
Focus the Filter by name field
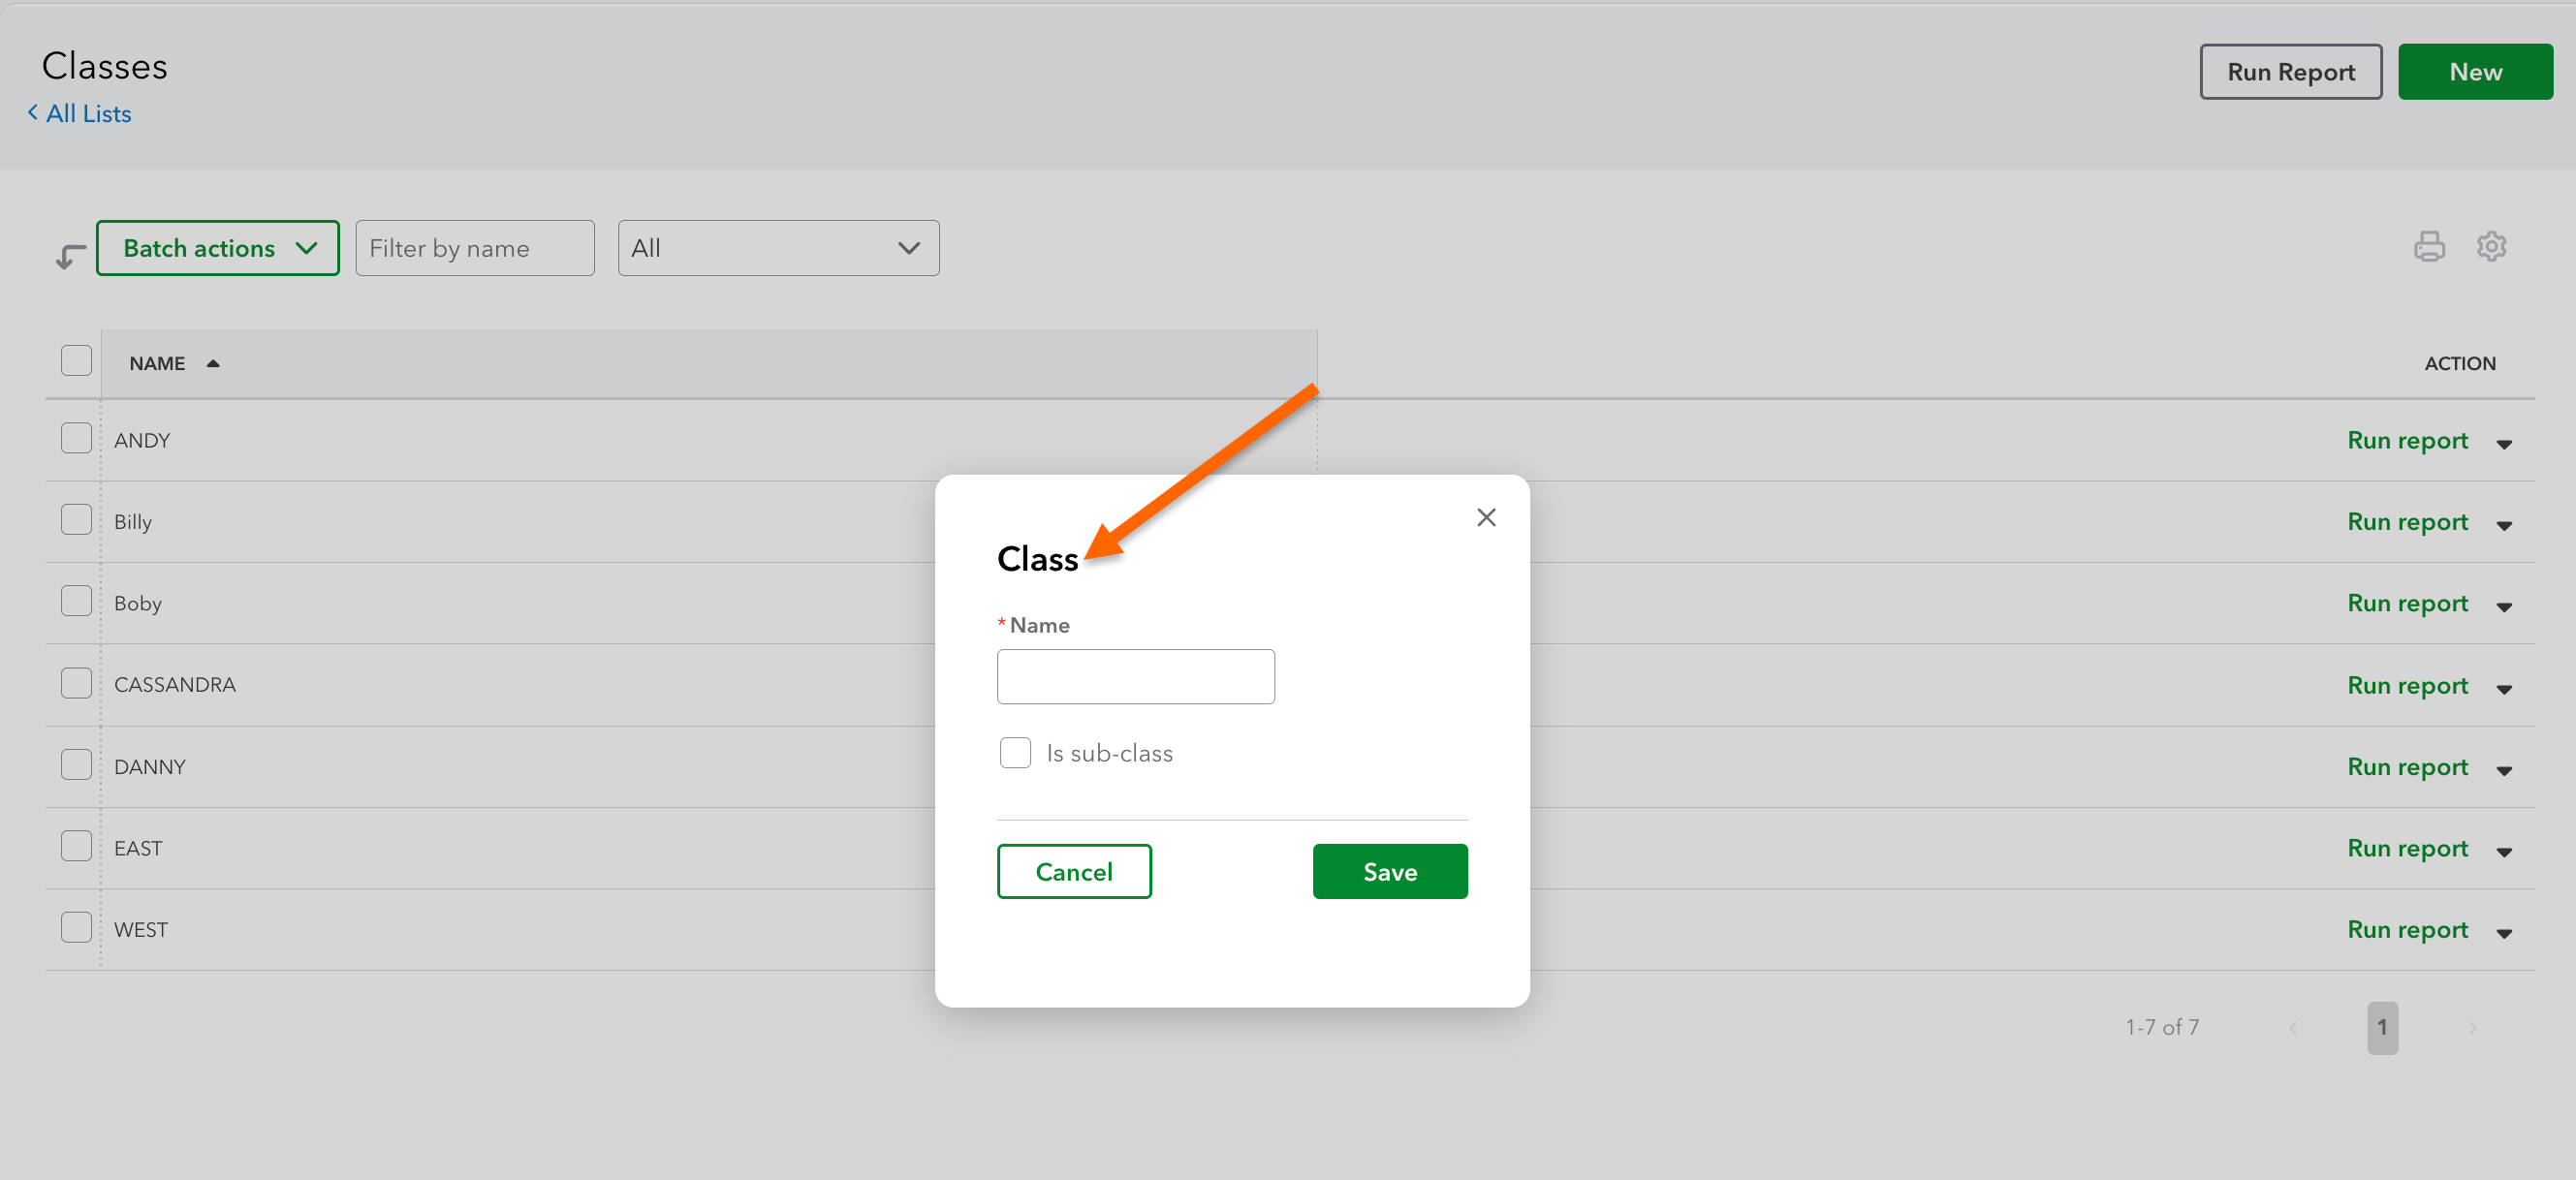(475, 248)
